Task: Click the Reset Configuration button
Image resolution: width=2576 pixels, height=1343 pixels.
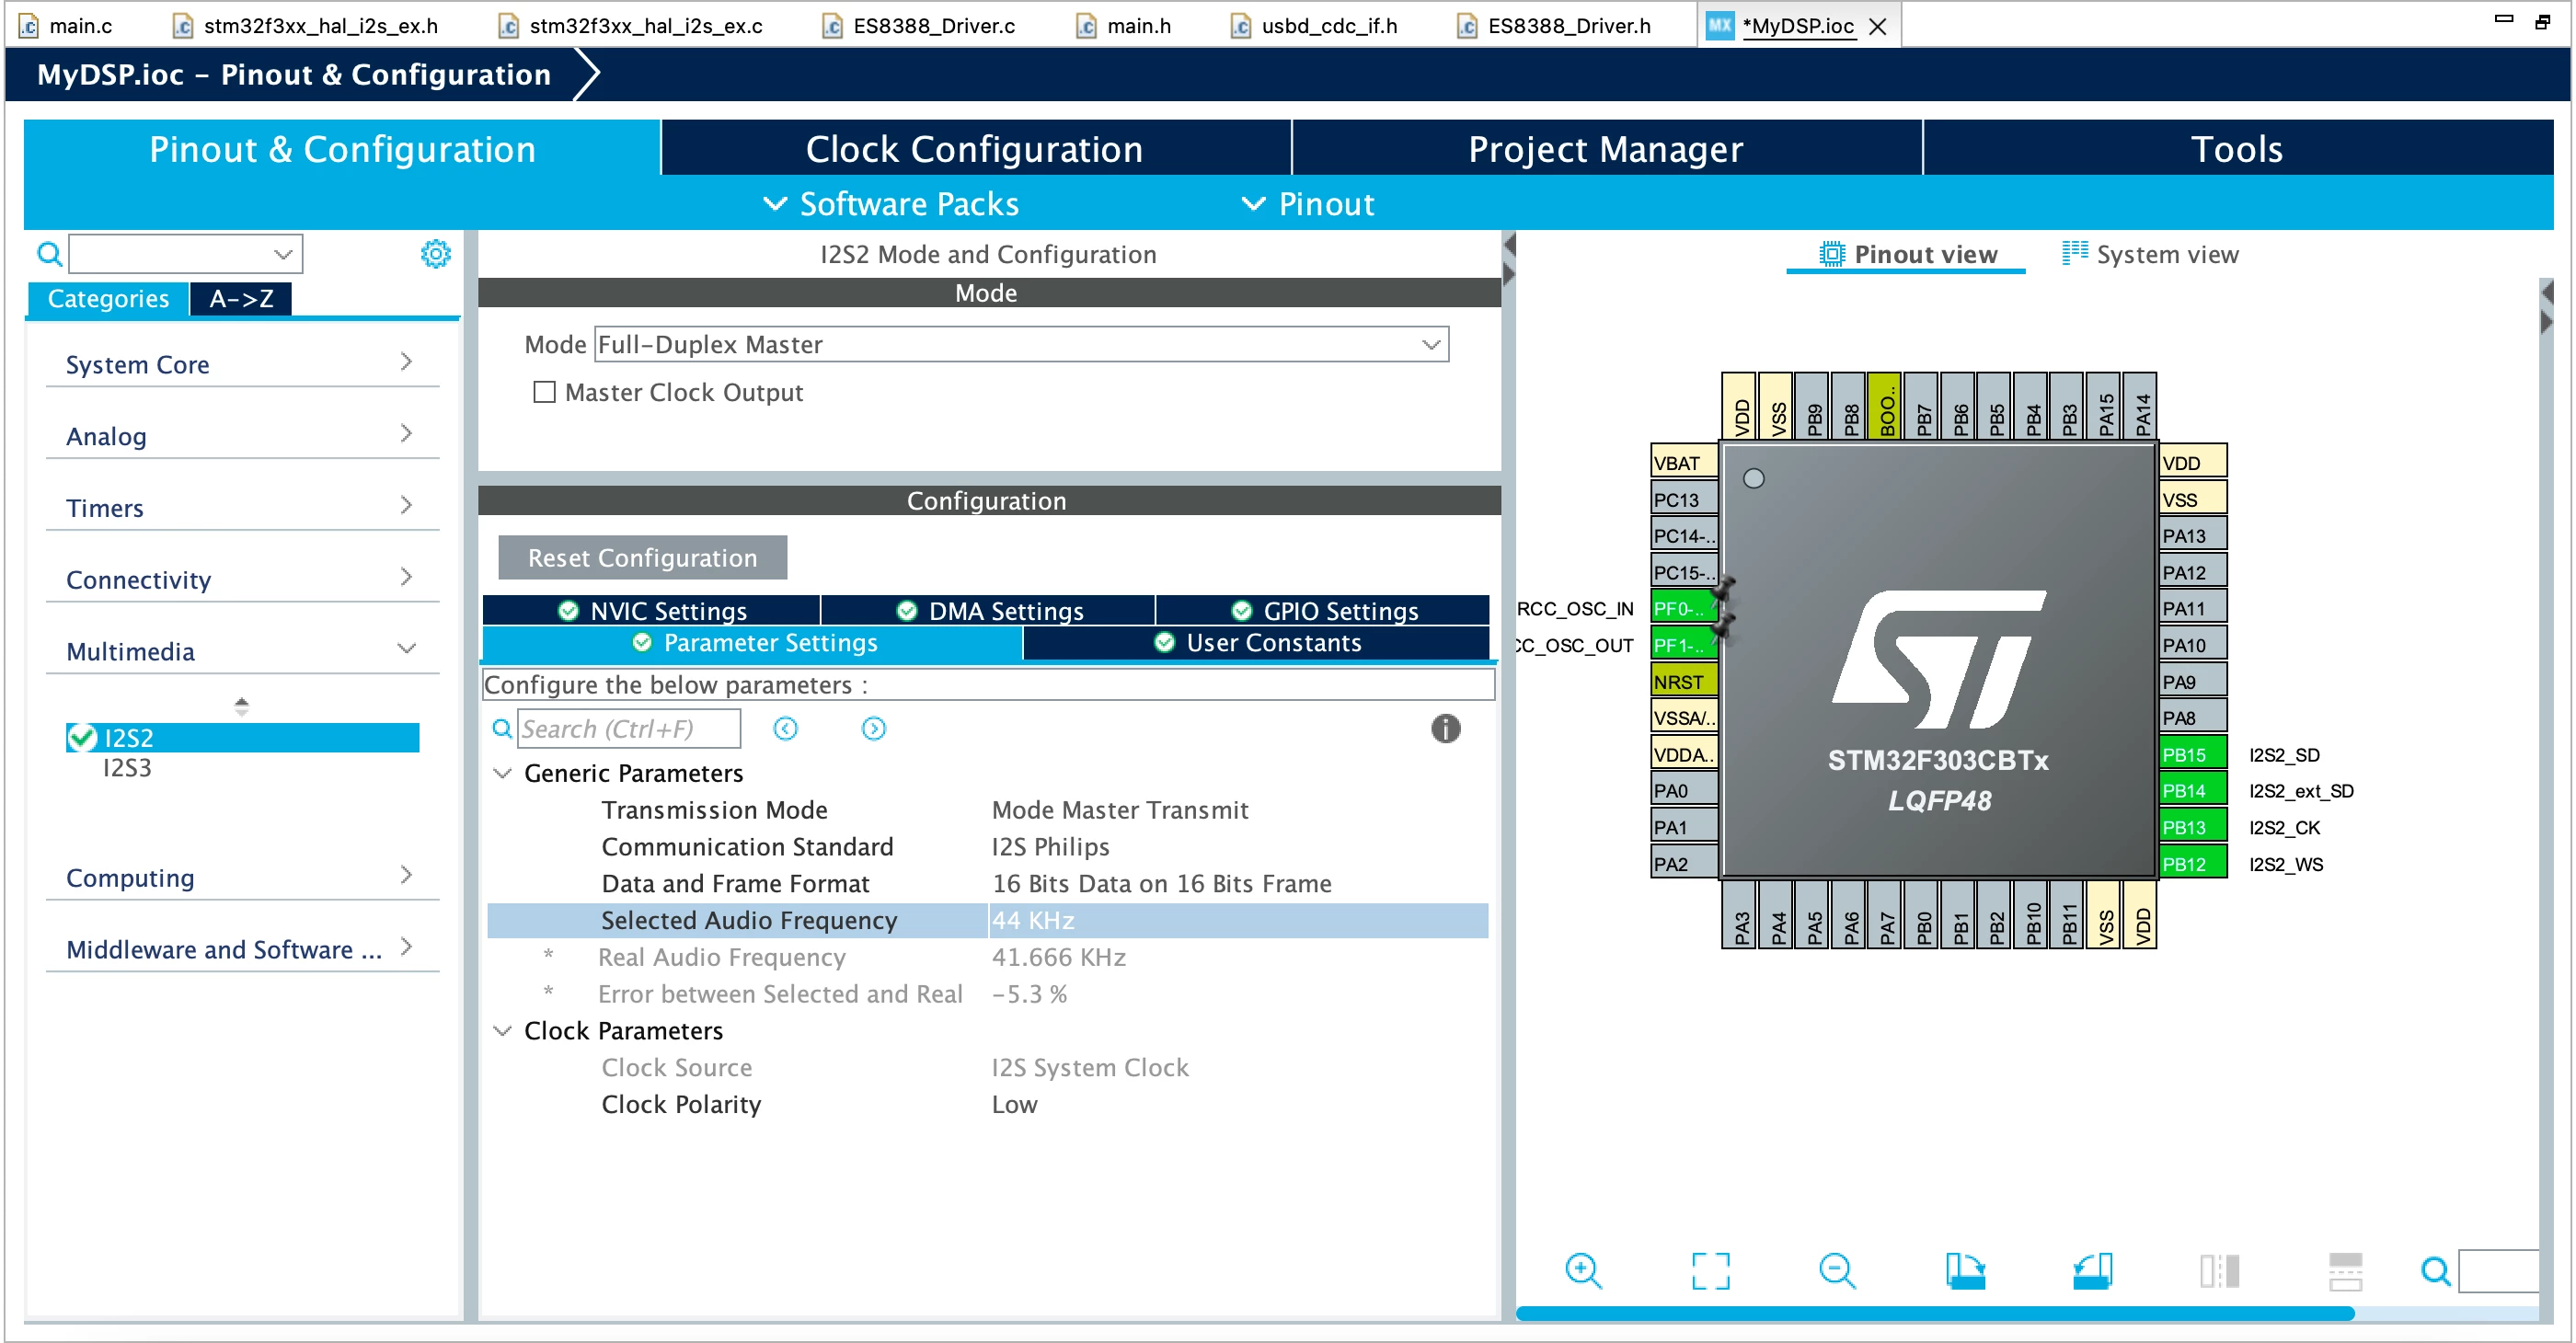Action: pos(642,558)
